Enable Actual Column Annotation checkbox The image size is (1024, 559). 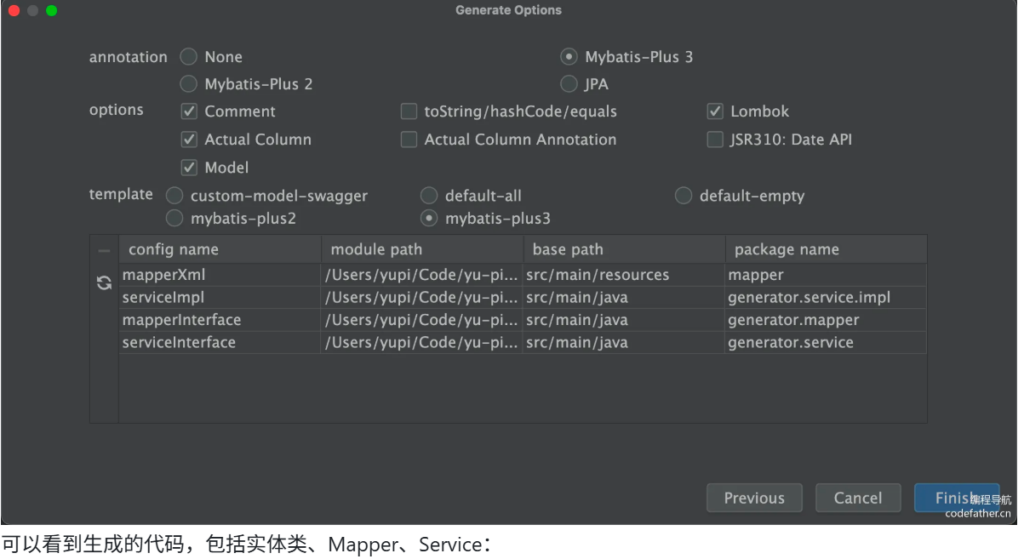[409, 140]
